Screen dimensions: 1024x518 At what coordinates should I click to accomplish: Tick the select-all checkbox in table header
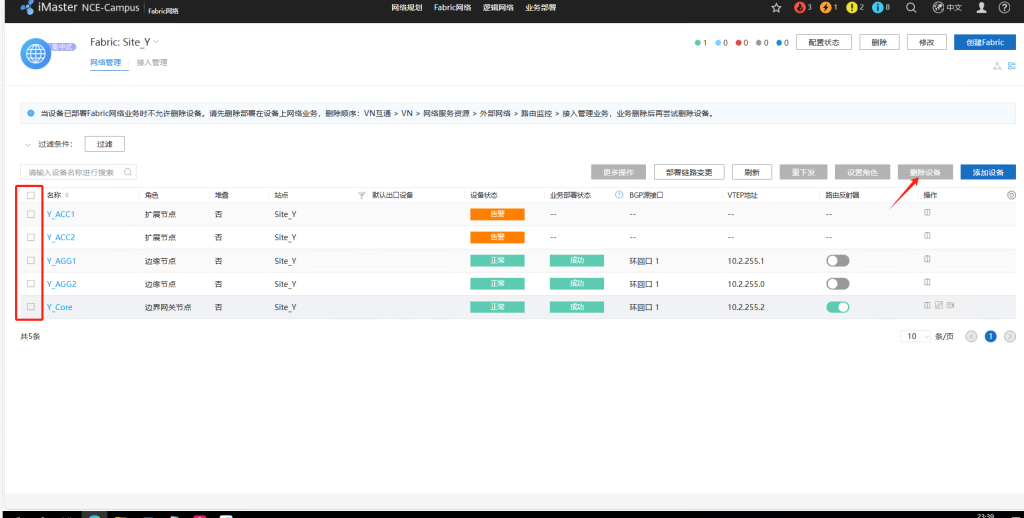(x=31, y=195)
